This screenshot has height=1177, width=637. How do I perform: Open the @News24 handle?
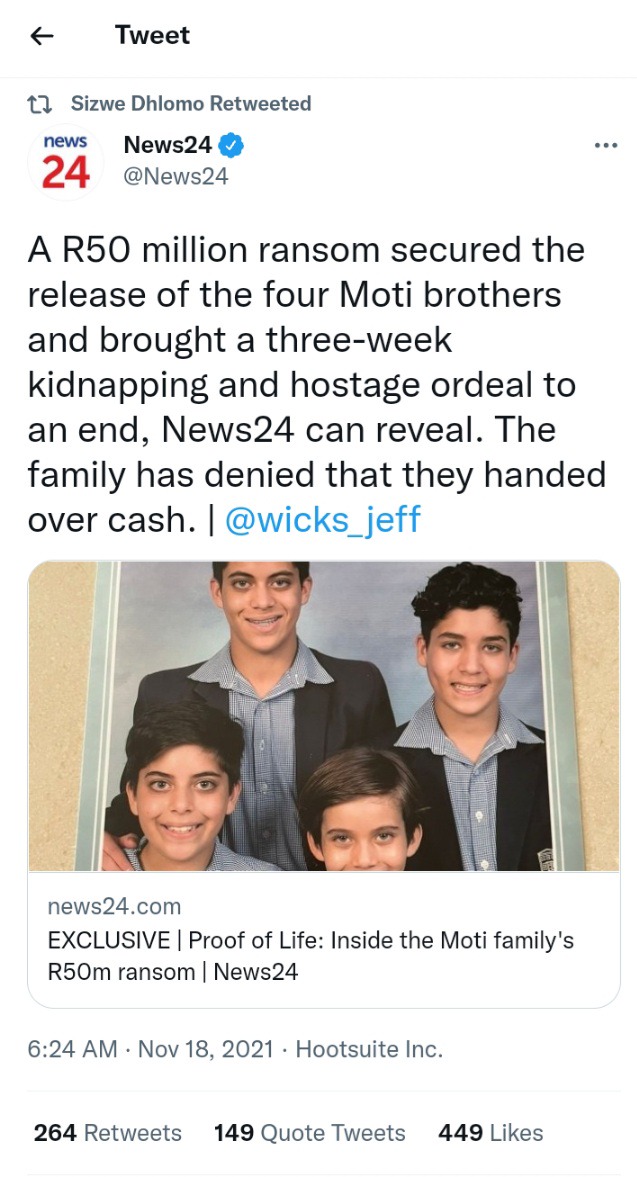point(176,177)
